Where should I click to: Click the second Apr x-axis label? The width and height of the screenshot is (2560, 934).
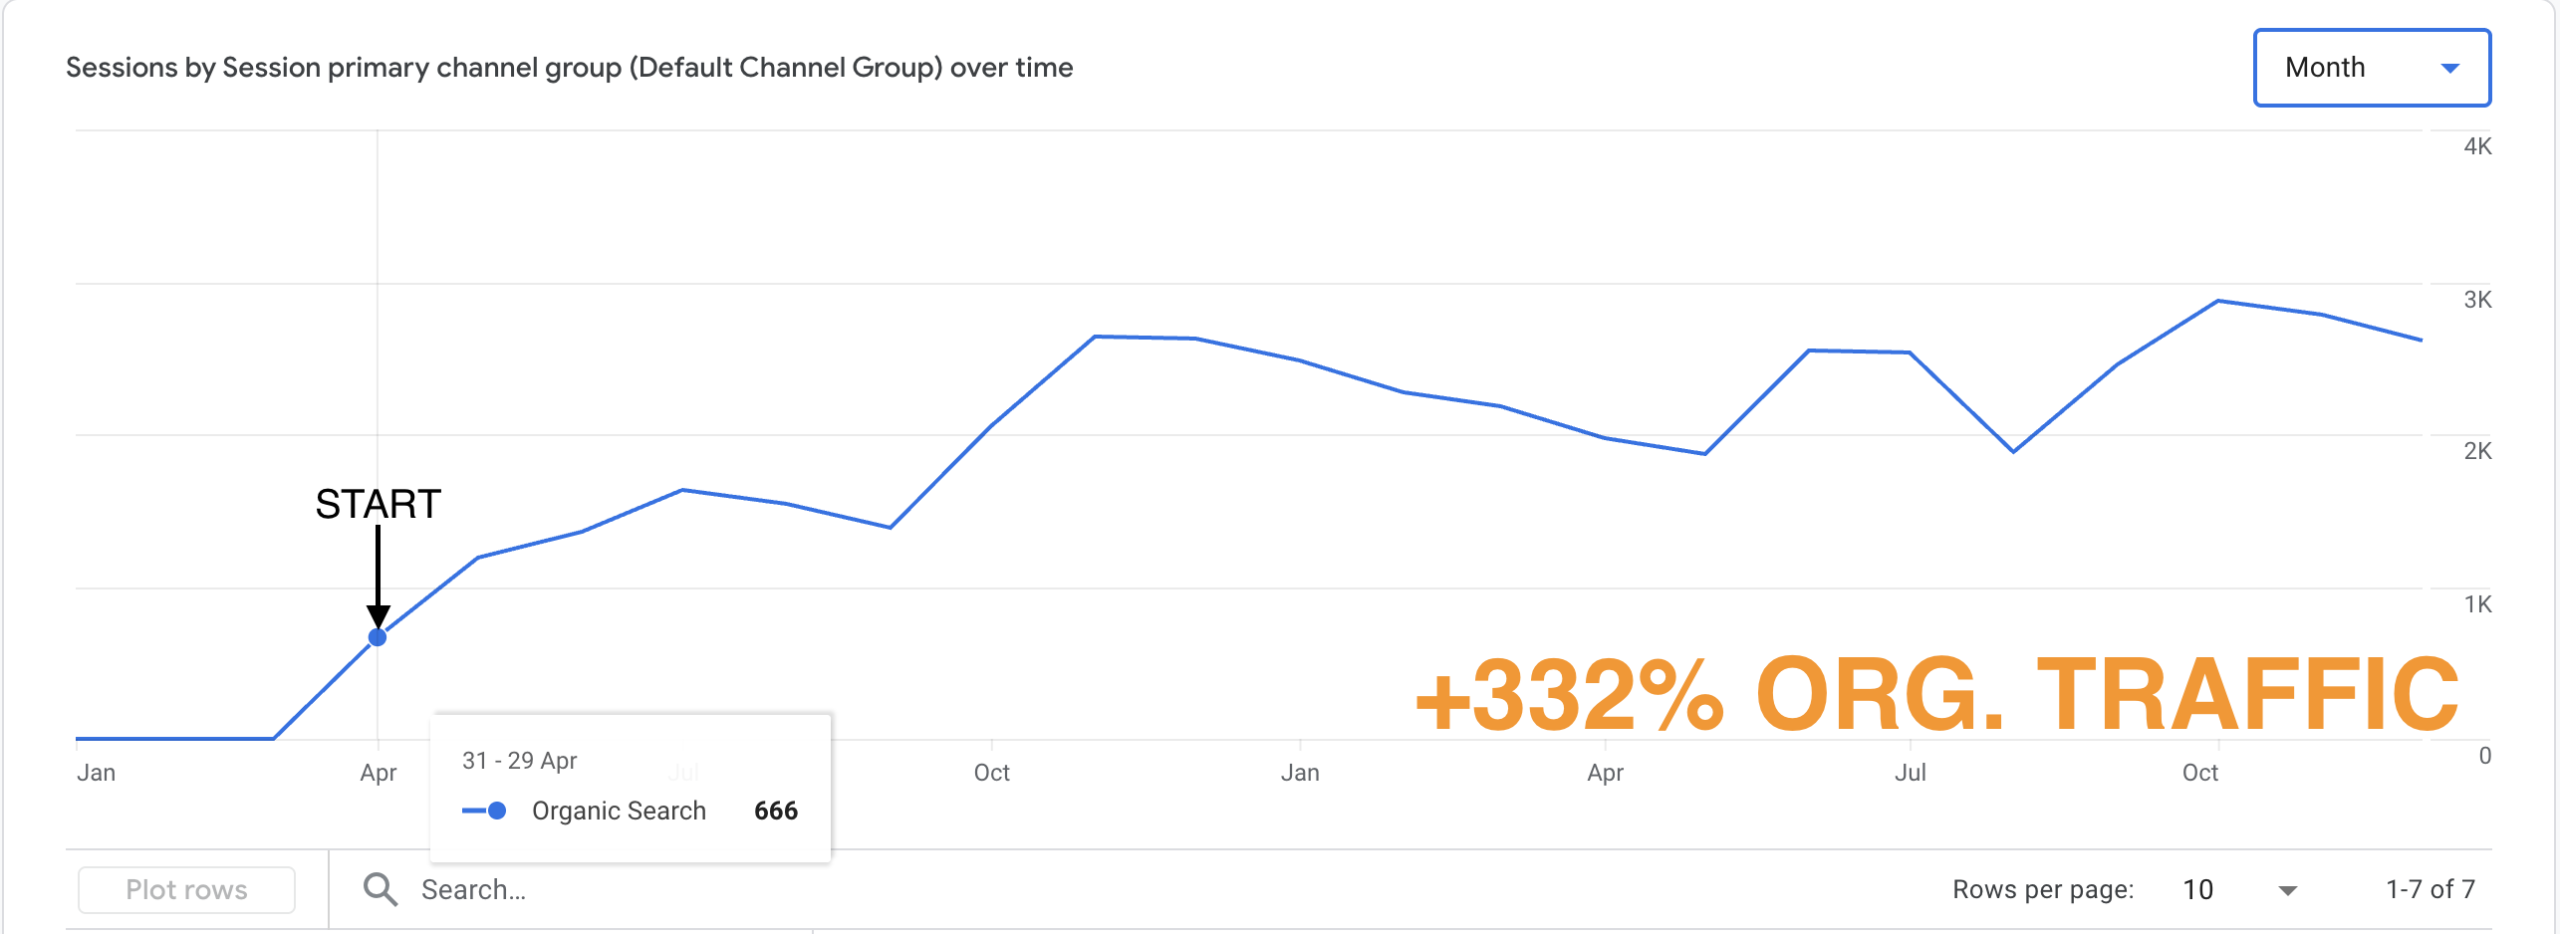1604,773
